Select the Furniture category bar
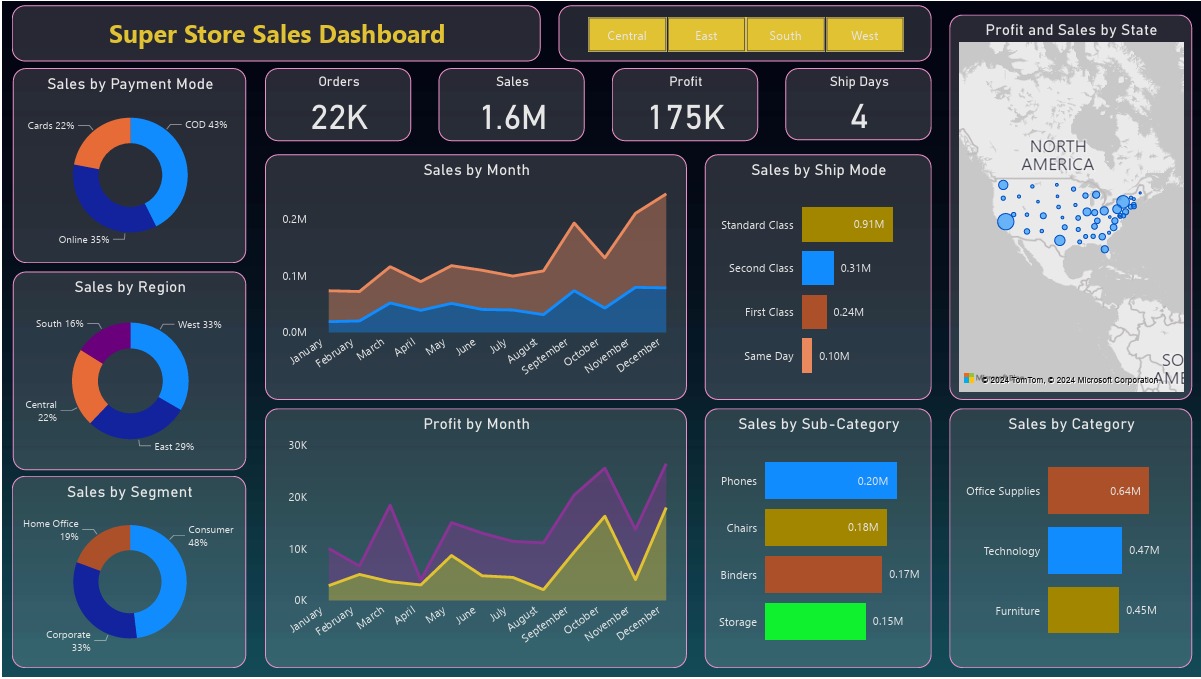 click(x=1082, y=611)
